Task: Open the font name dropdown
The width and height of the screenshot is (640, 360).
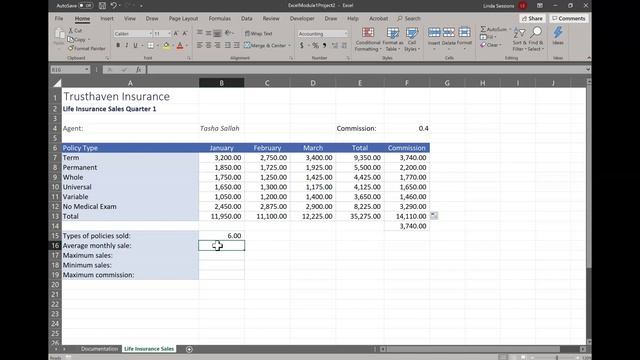Action: [x=150, y=34]
